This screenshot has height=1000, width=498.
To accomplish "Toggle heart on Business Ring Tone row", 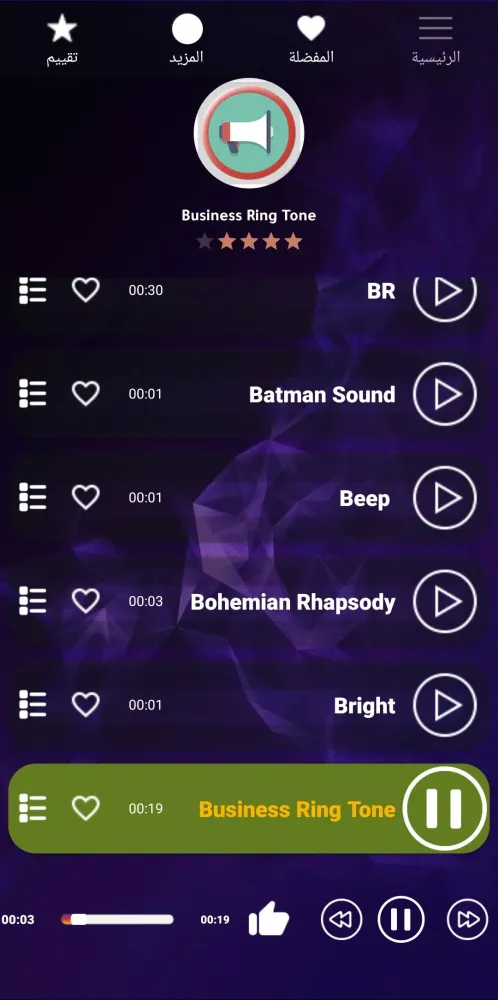I will tap(85, 809).
